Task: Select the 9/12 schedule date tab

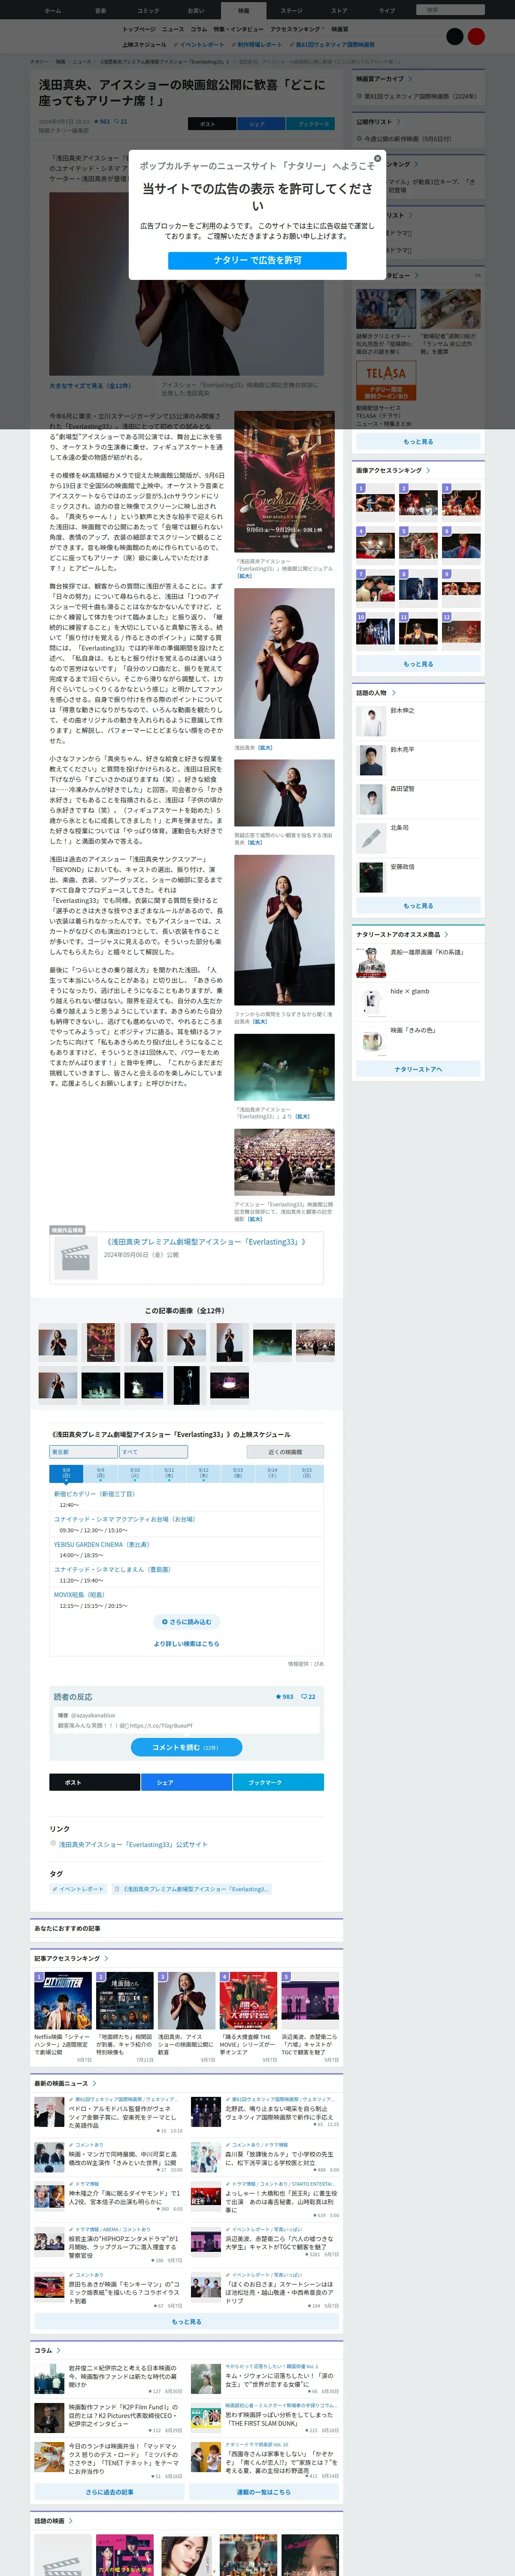Action: (x=204, y=1473)
